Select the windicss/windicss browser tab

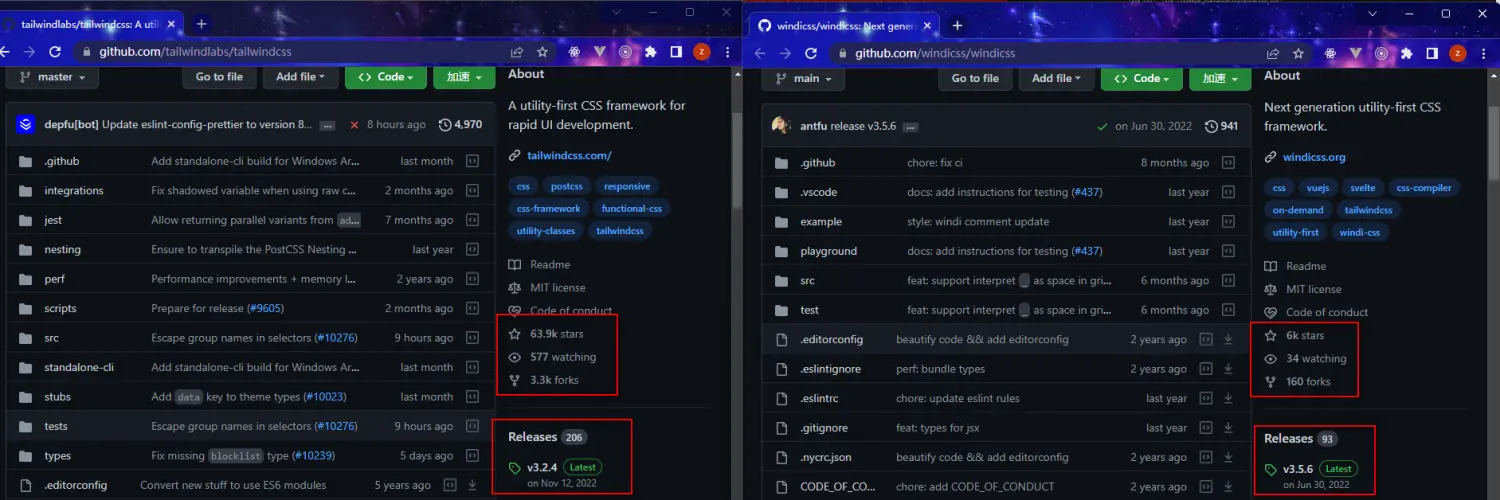pyautogui.click(x=845, y=25)
